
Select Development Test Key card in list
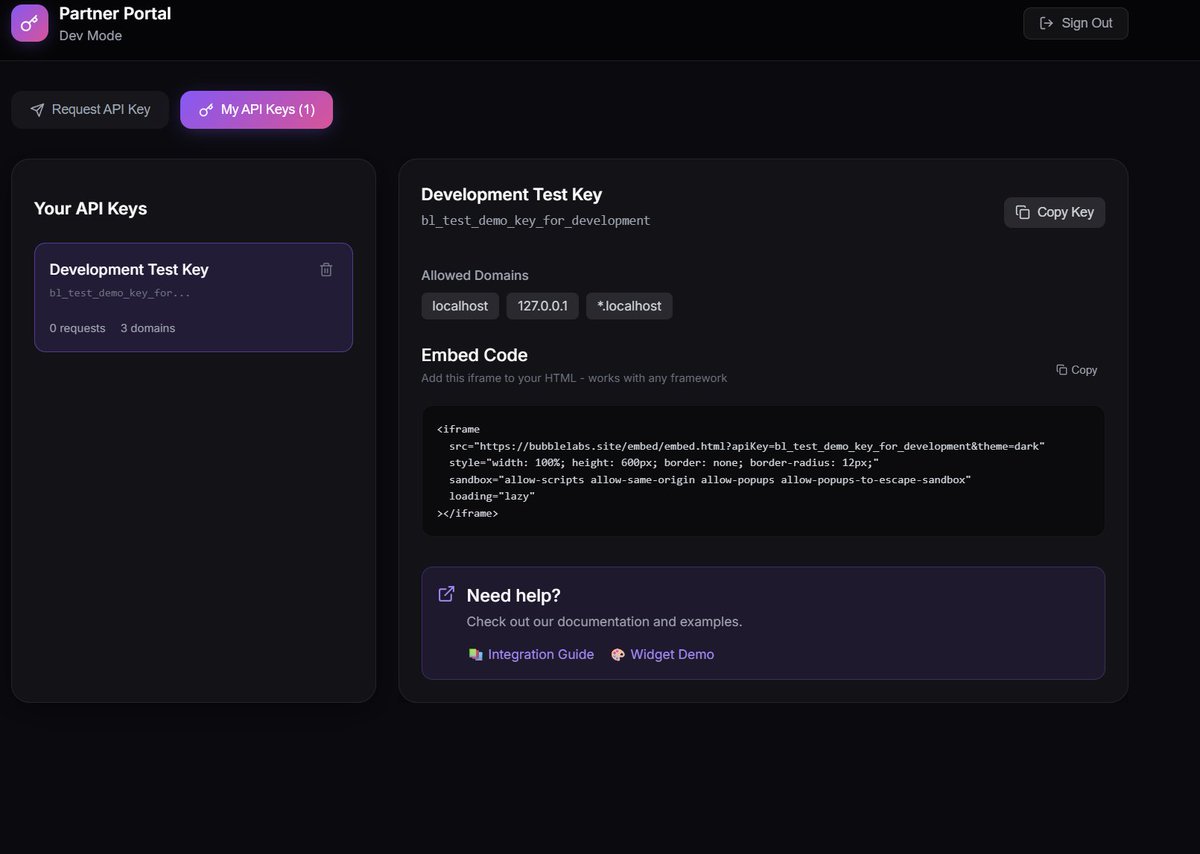point(193,297)
